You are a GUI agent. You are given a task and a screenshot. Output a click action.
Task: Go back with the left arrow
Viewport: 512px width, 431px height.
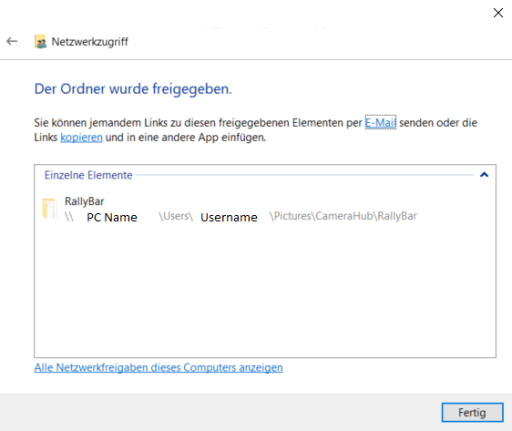(12, 41)
